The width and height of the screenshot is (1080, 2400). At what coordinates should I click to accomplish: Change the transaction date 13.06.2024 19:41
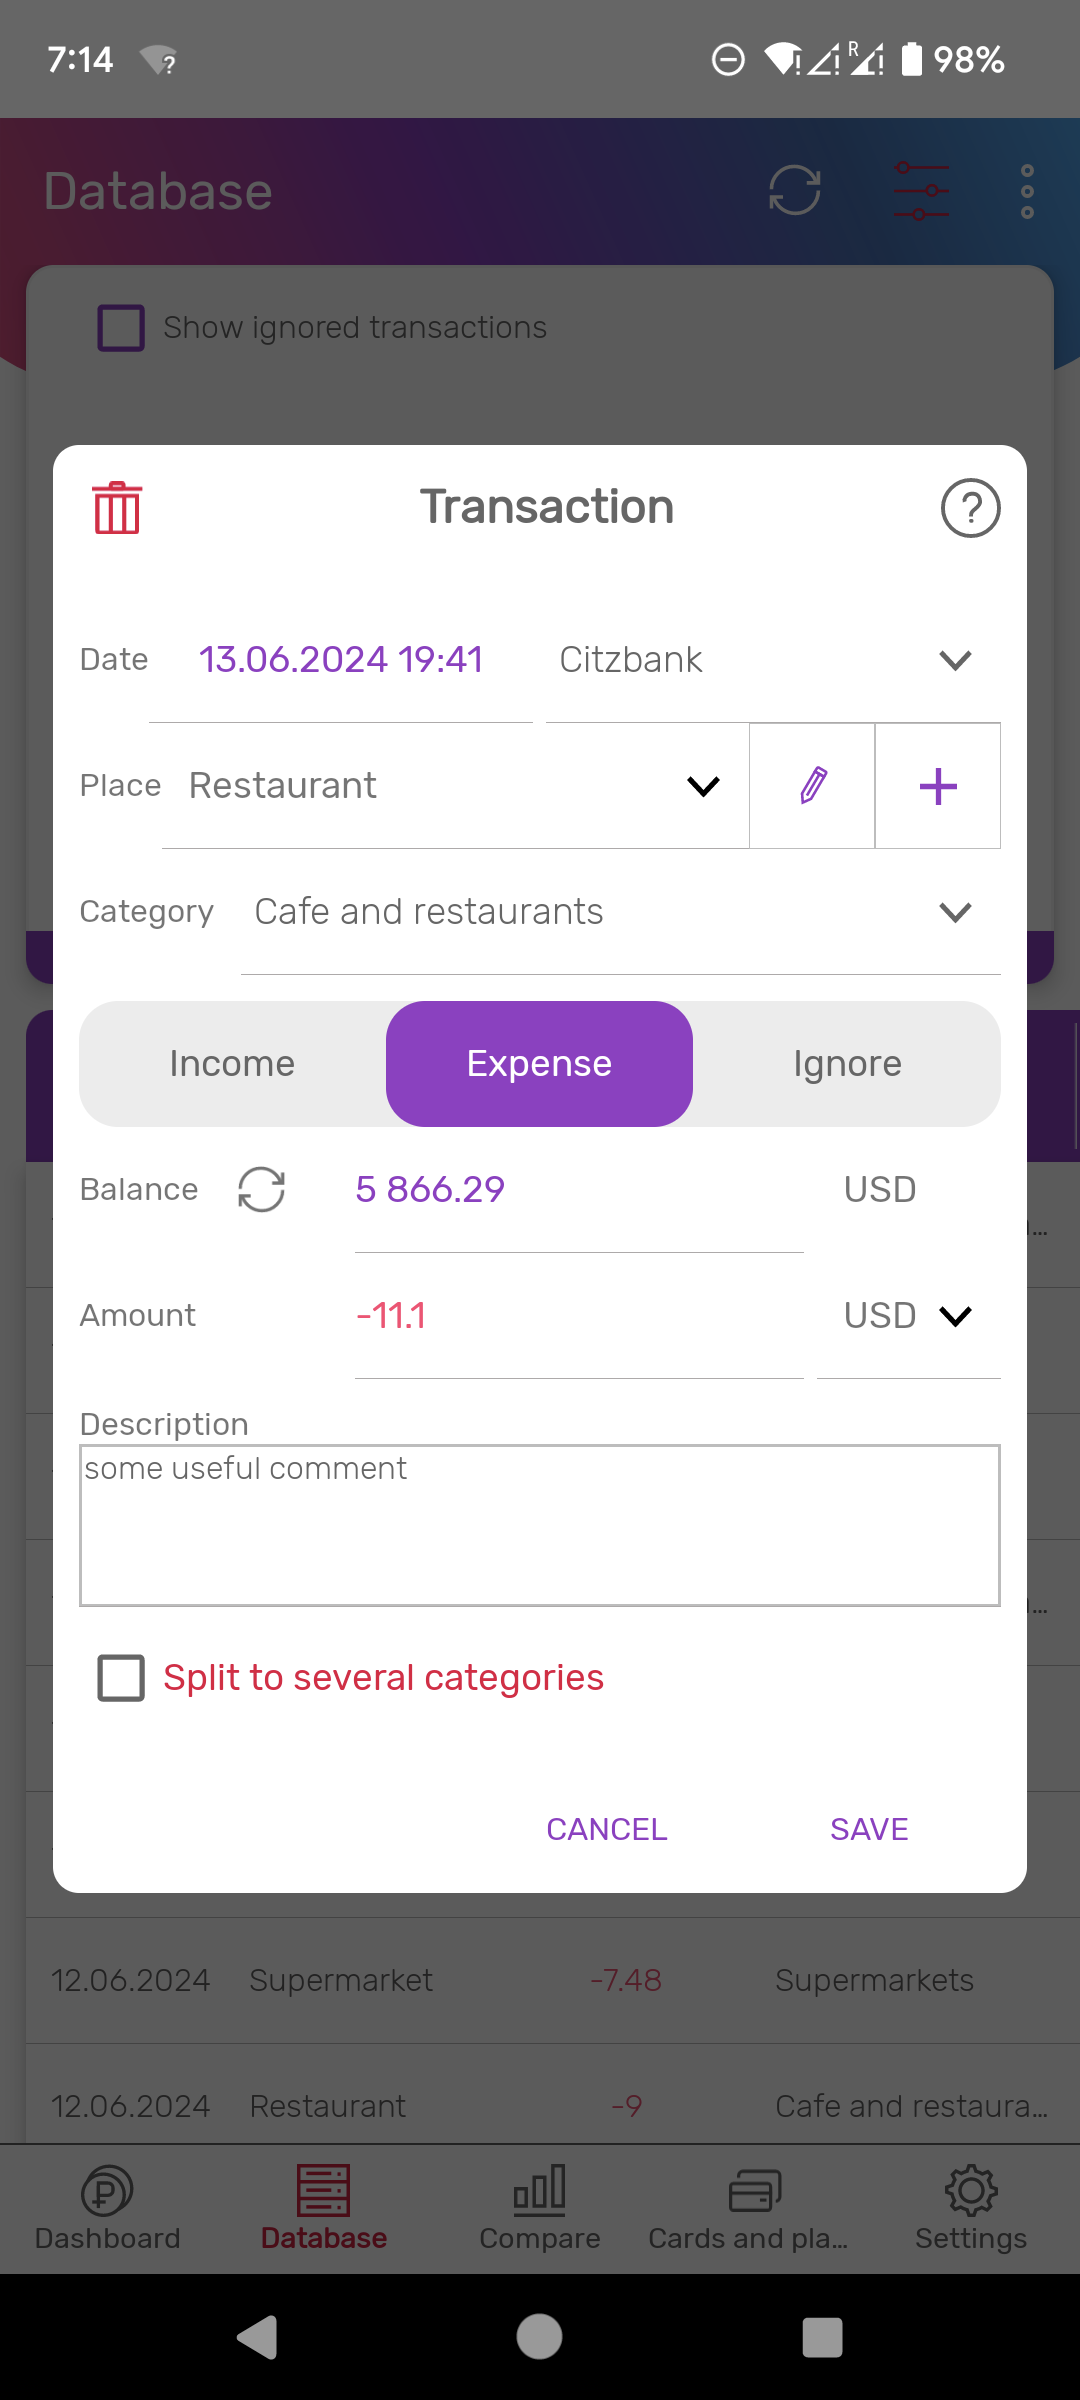(x=341, y=660)
